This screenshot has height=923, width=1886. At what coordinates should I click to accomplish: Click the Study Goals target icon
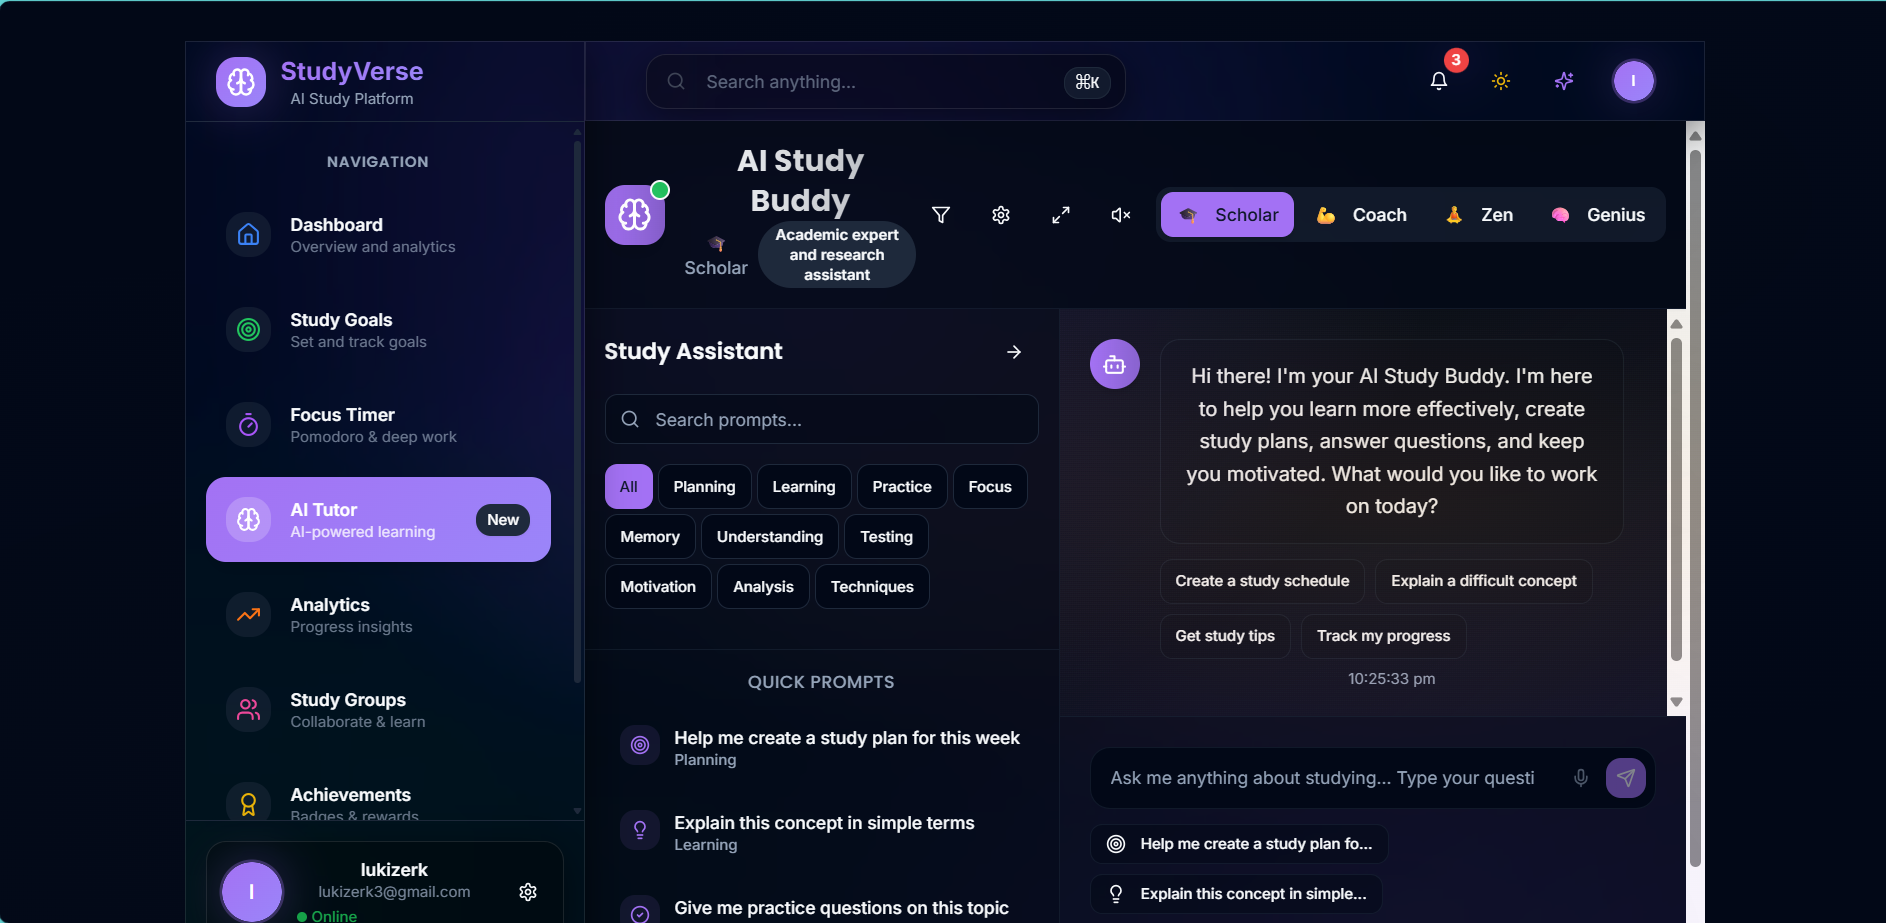click(x=249, y=330)
